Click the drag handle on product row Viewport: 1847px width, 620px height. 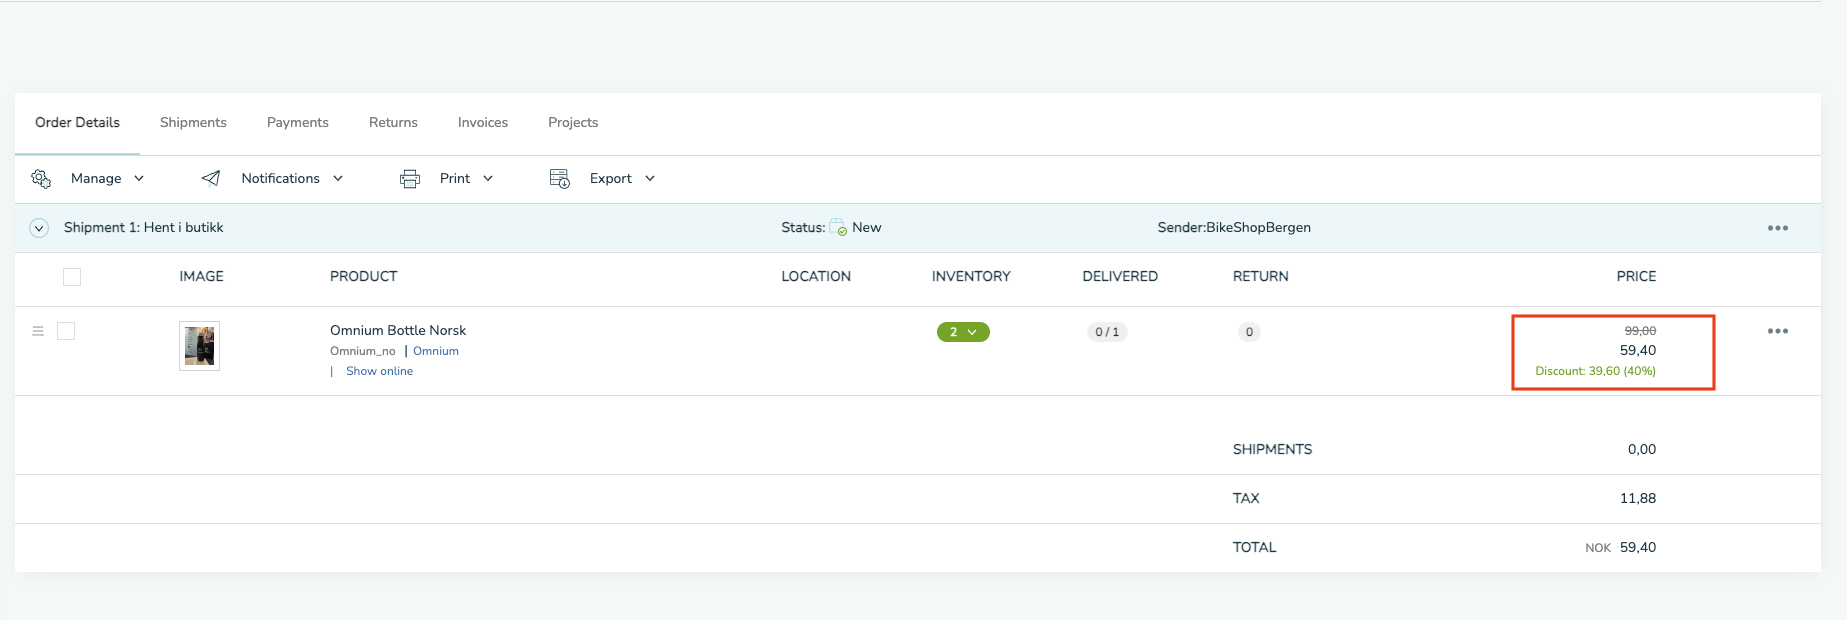[x=38, y=331]
